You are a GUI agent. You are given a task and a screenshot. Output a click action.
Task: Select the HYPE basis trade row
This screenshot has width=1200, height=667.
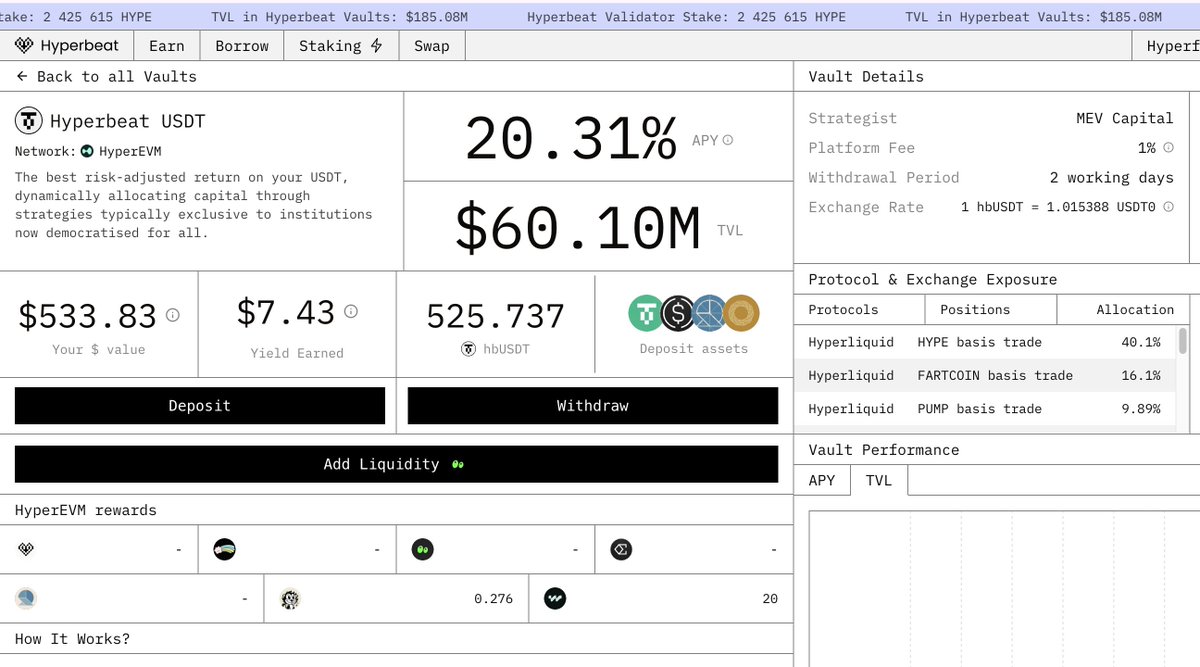point(985,342)
